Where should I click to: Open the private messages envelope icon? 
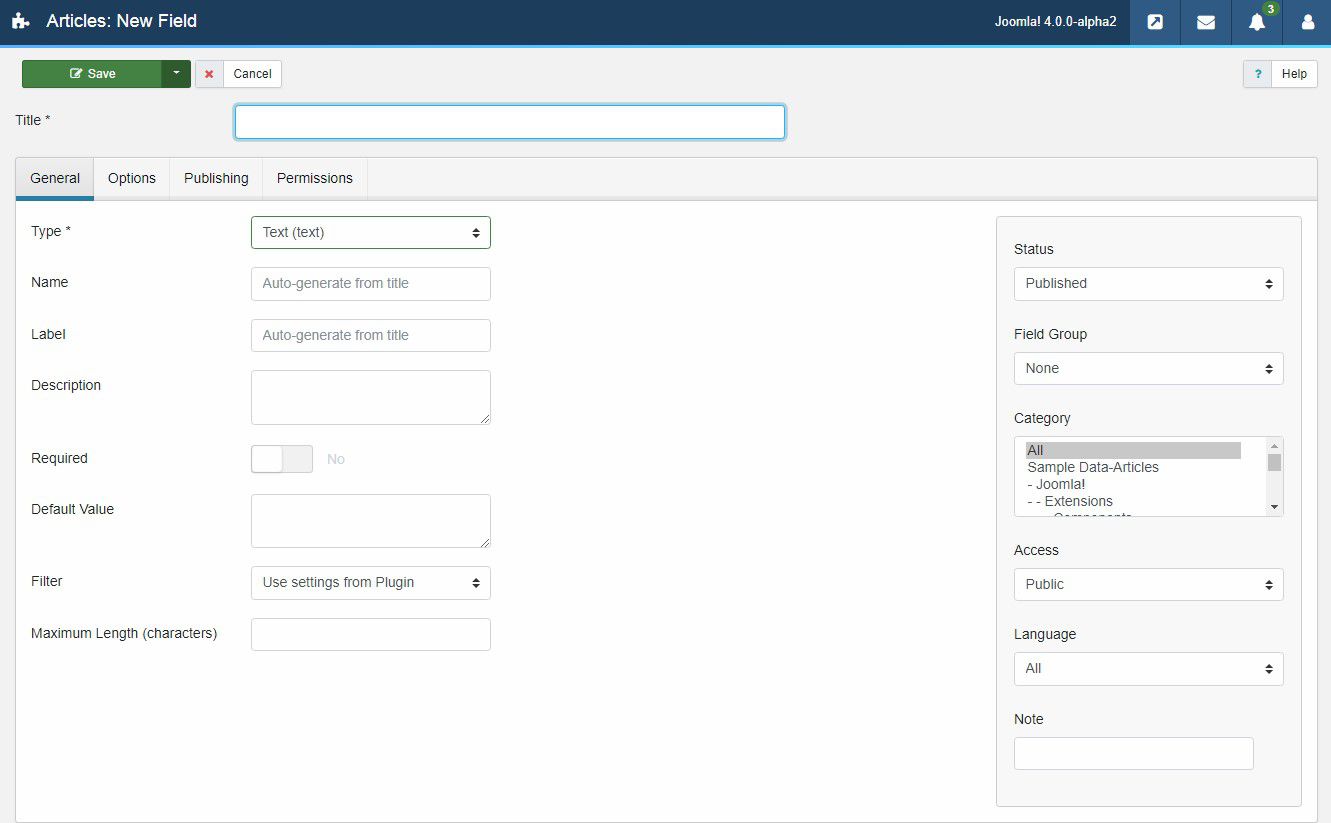[1206, 22]
